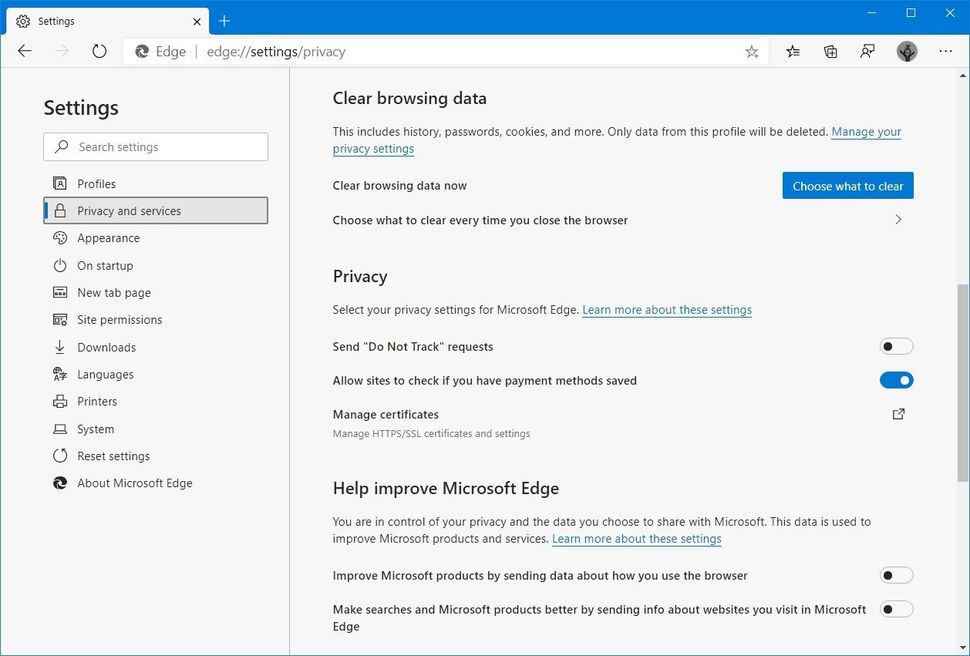Click the profile avatar in the toolbar
This screenshot has width=970, height=656.
pyautogui.click(x=906, y=51)
